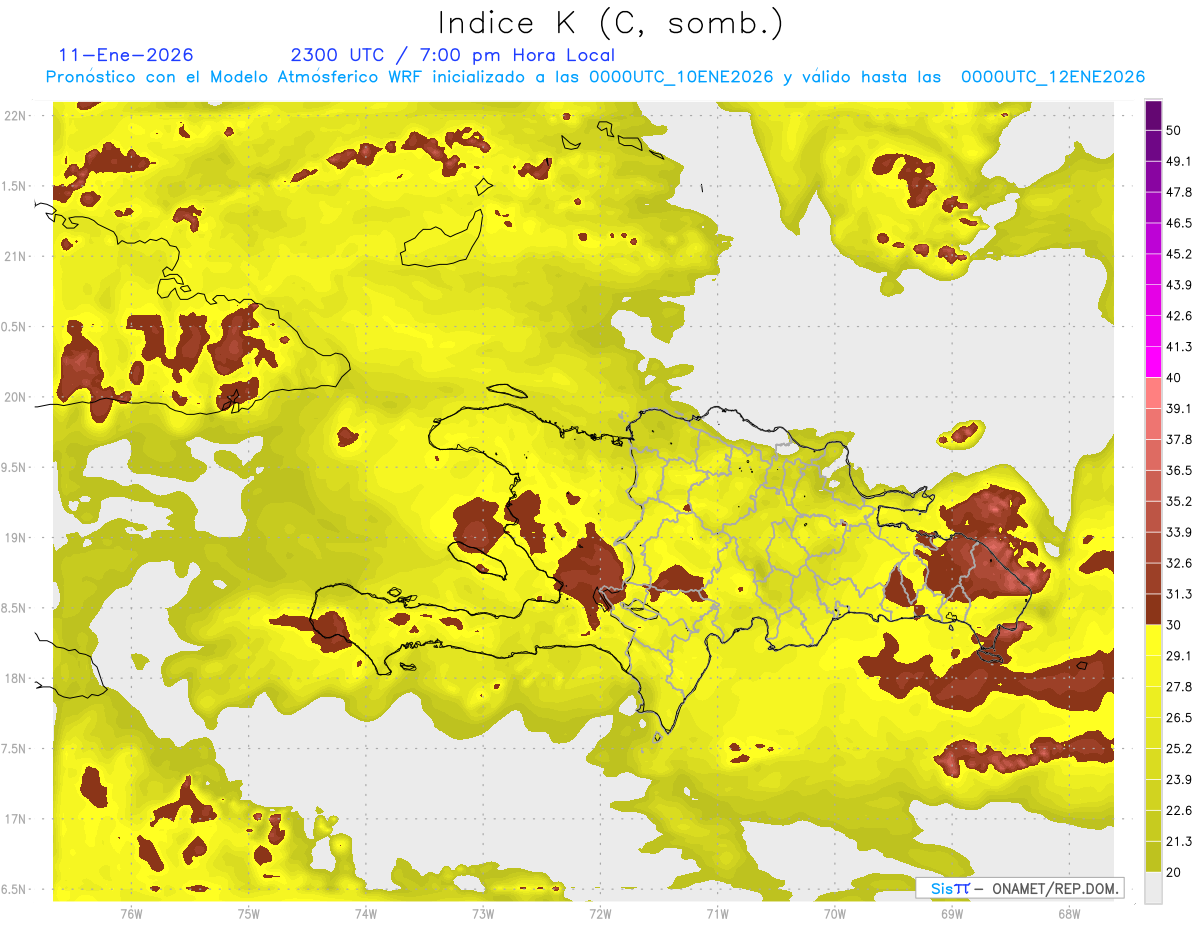Click the colorbar value 47.8
This screenshot has height=927, width=1200.
coord(1179,192)
